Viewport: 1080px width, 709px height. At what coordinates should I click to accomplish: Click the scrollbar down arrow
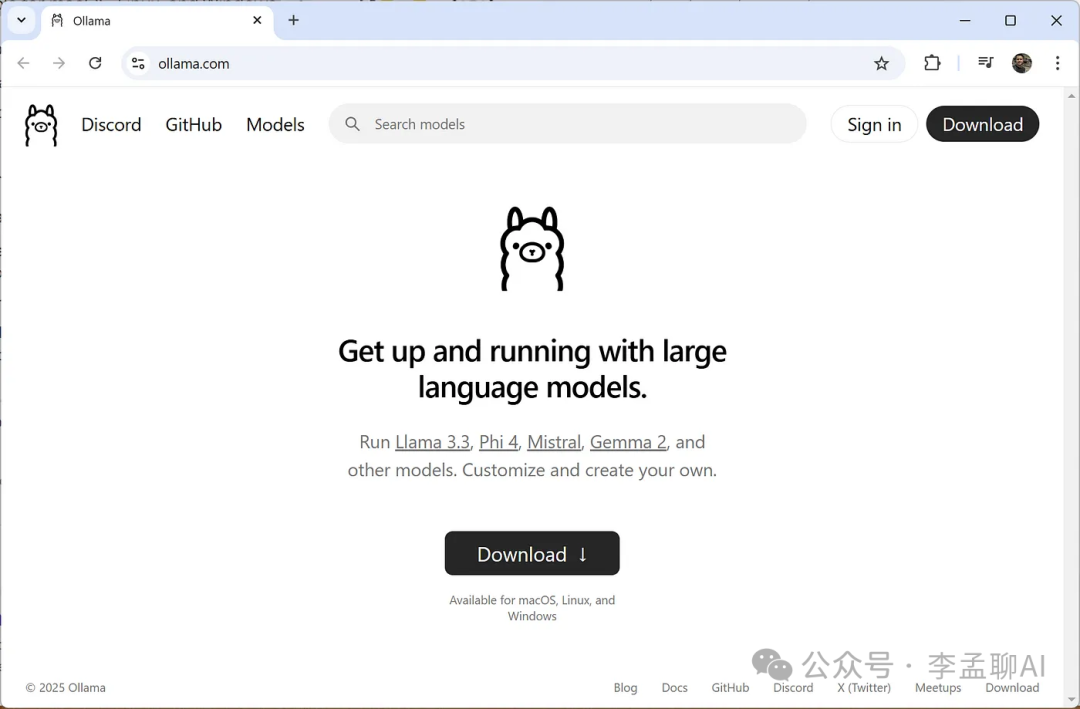pyautogui.click(x=1072, y=700)
